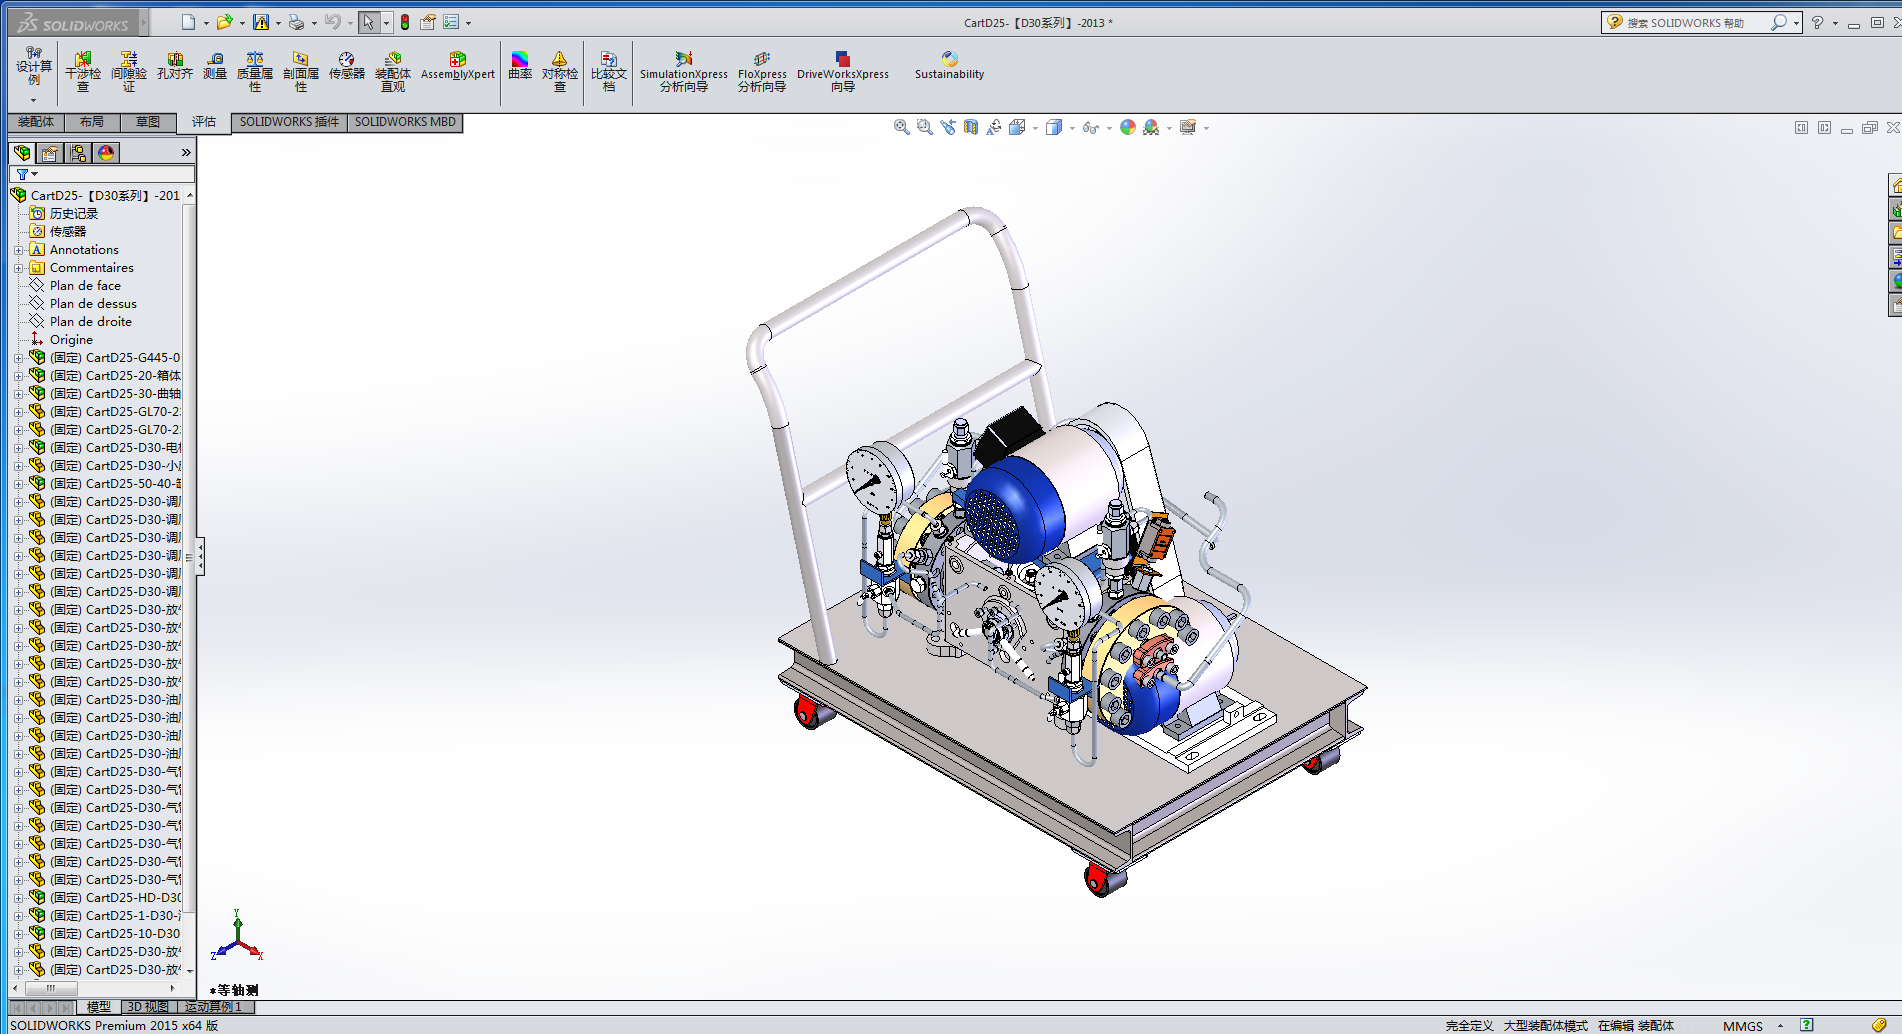Click the Rebuild traffic light icon

(x=405, y=22)
